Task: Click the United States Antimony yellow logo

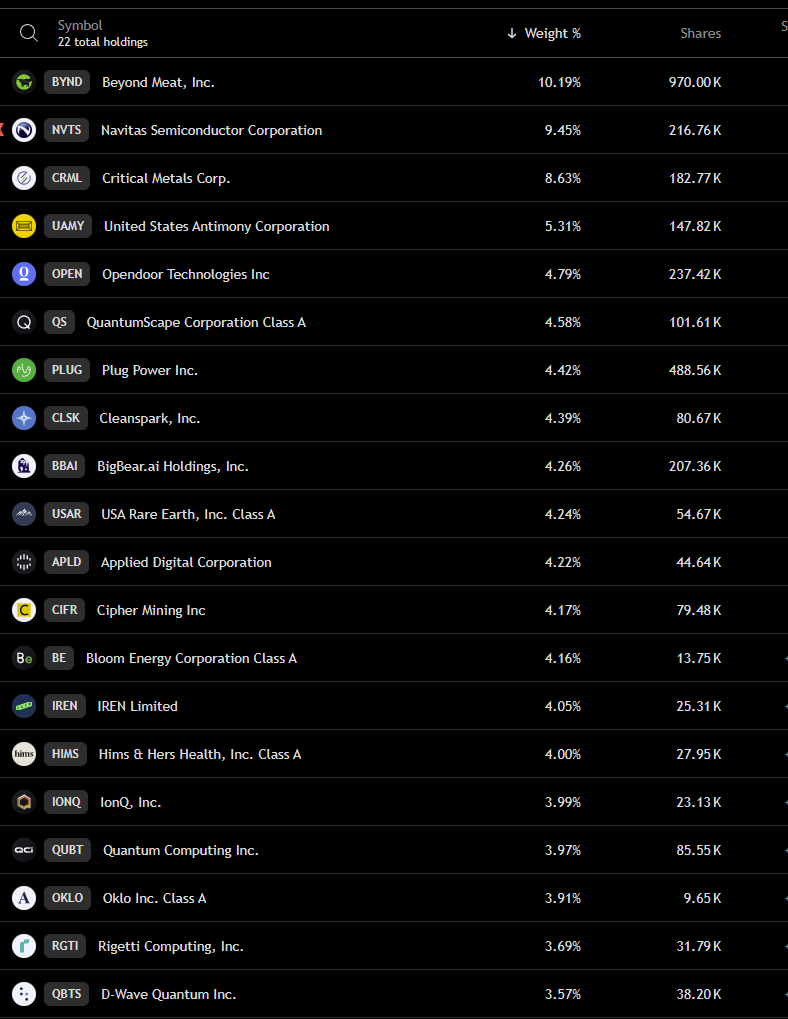Action: (x=24, y=226)
